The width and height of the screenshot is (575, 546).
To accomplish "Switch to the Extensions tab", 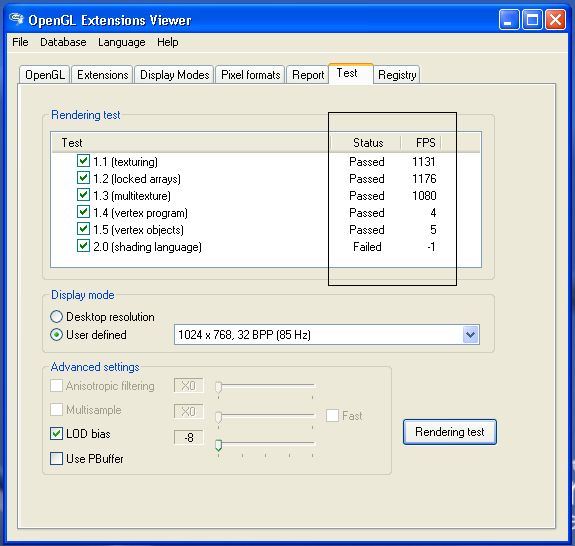I will [x=102, y=75].
